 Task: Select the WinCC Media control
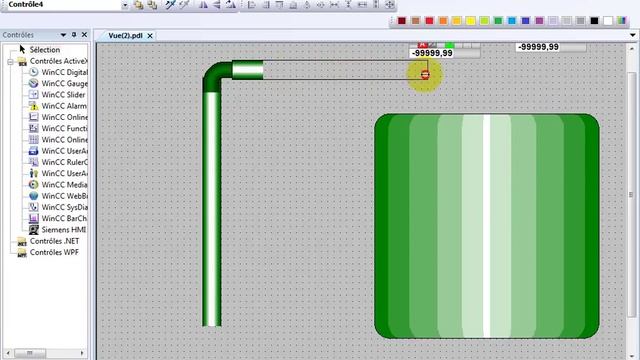58,184
